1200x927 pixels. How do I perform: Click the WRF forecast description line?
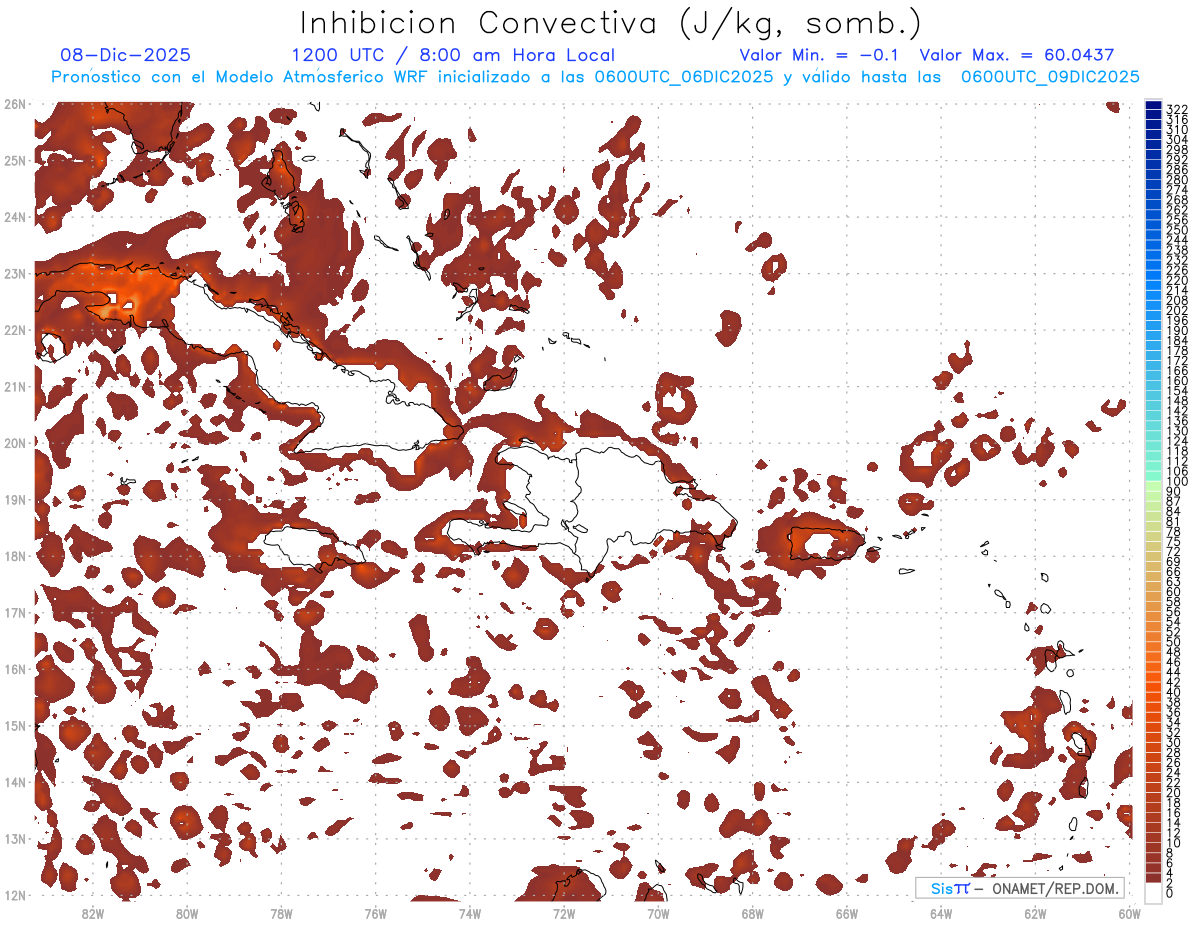595,77
